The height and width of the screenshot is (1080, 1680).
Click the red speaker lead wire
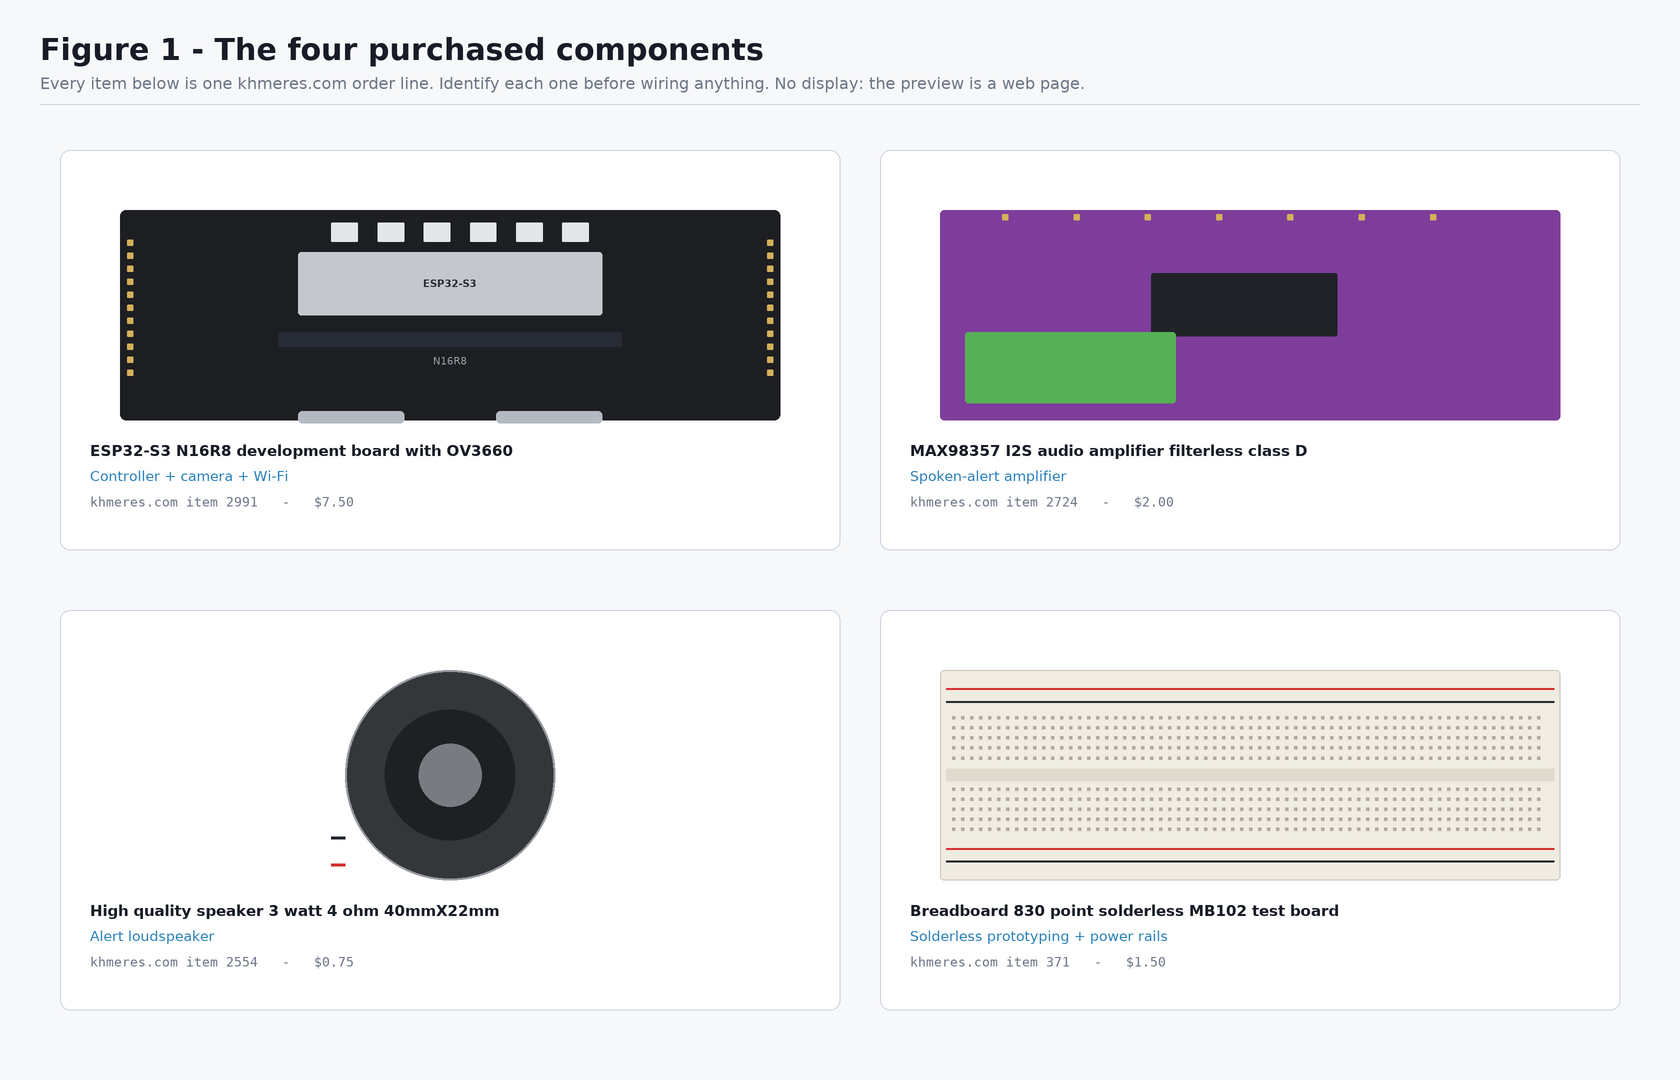(x=338, y=864)
